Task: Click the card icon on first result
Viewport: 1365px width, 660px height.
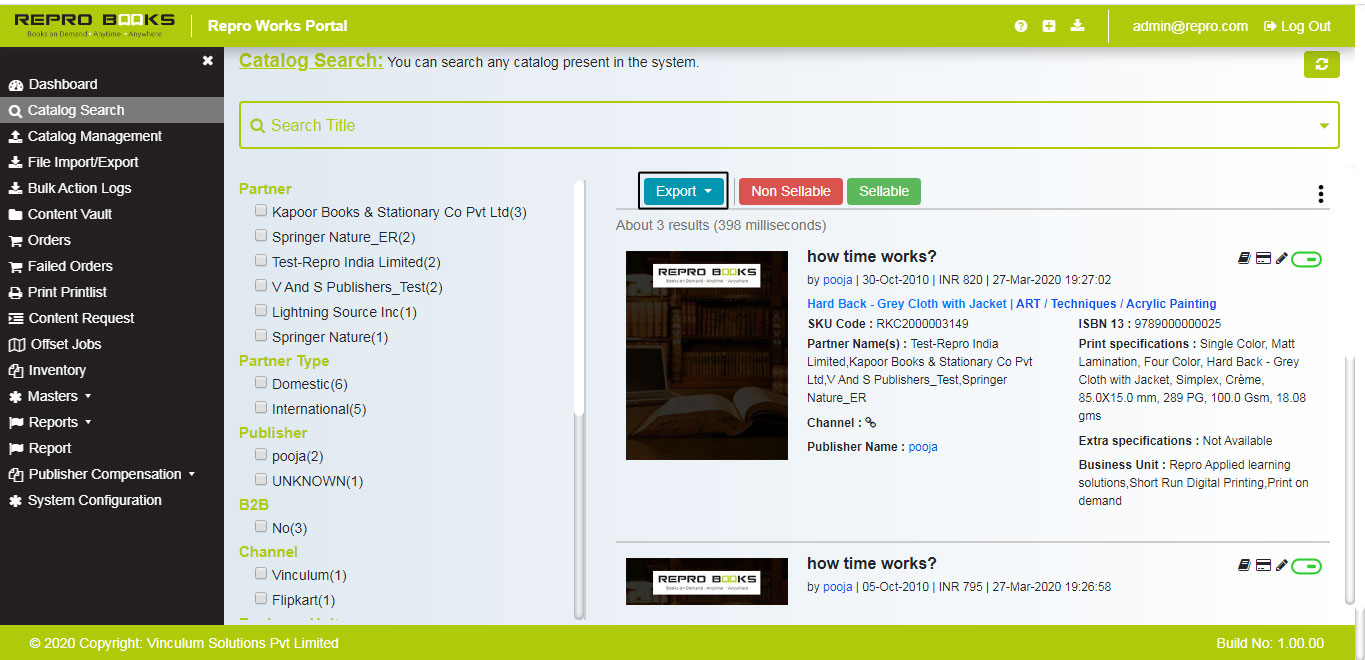Action: 1263,259
